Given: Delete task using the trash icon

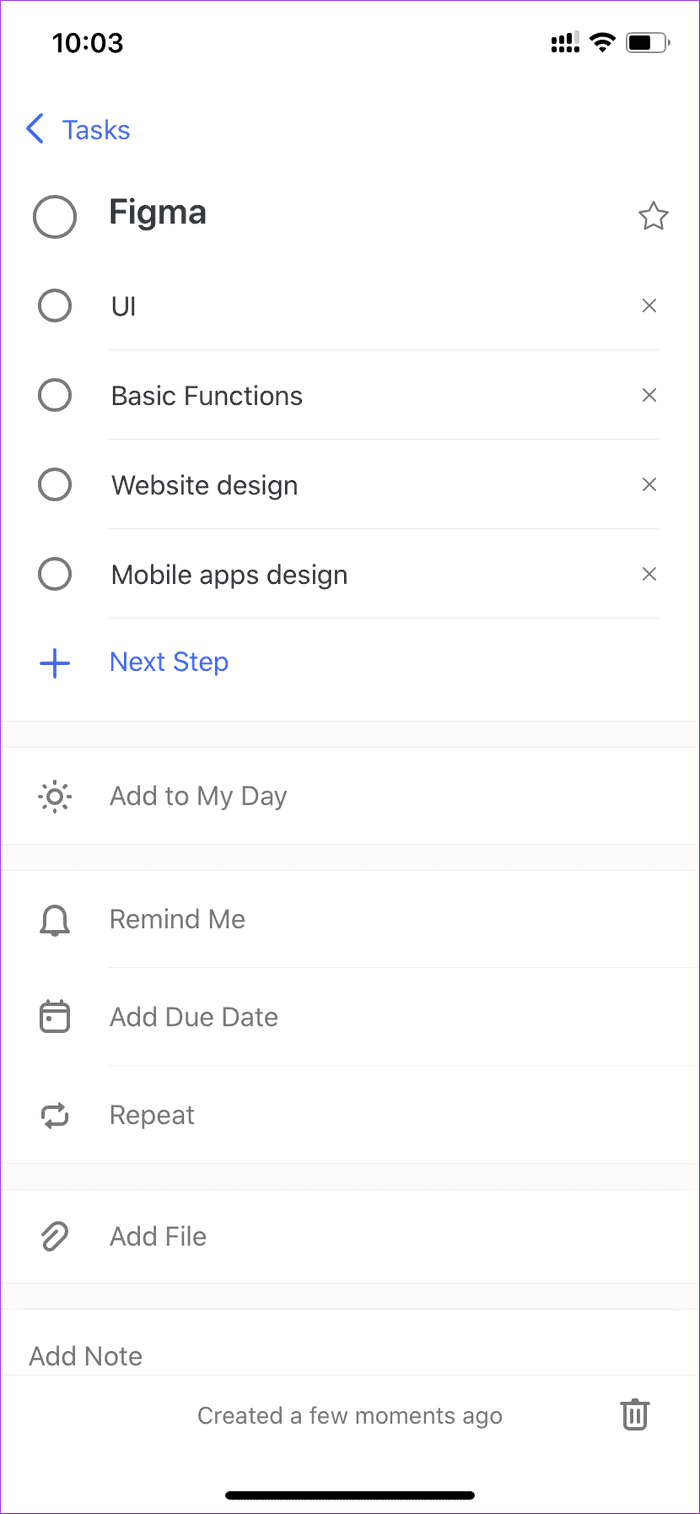Looking at the screenshot, I should 635,1415.
